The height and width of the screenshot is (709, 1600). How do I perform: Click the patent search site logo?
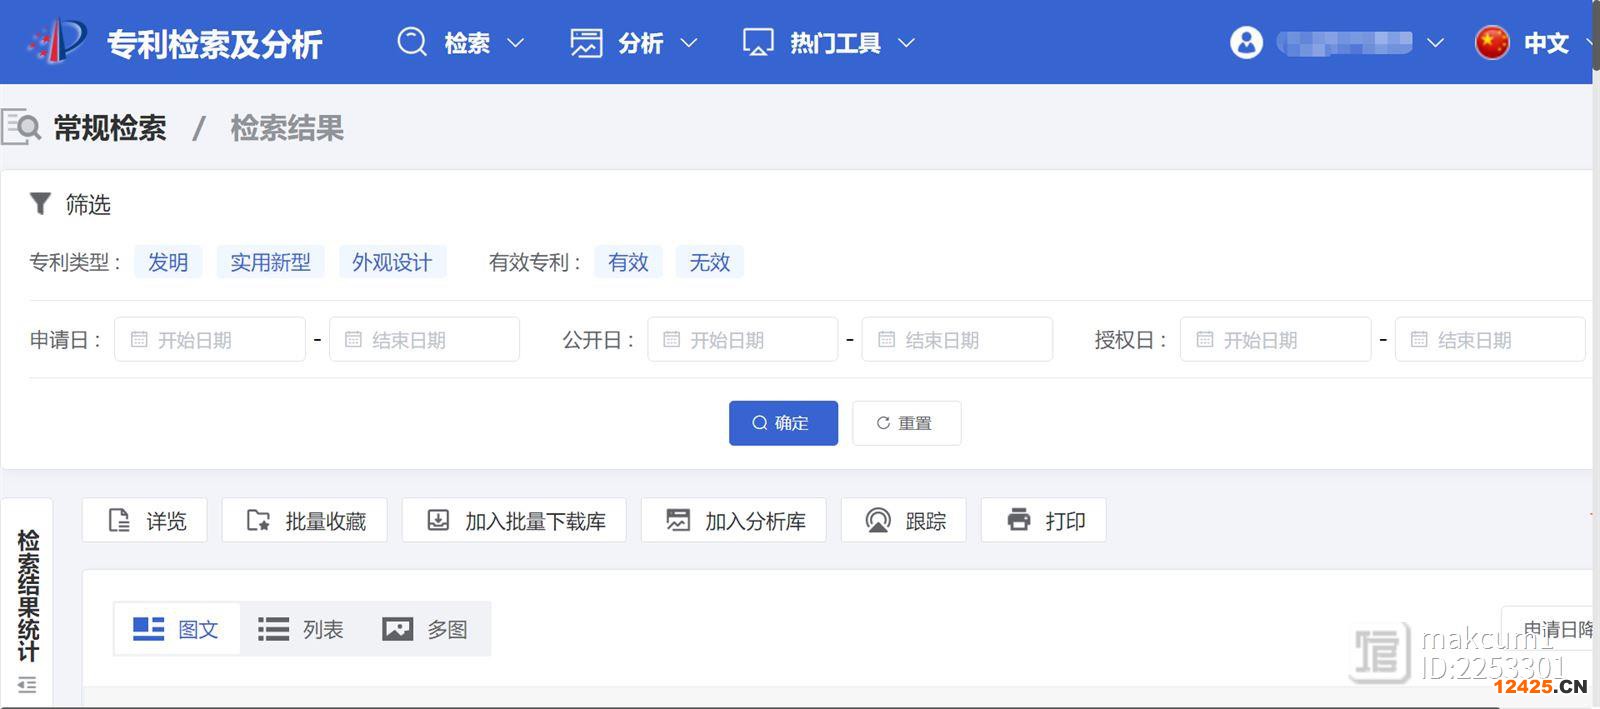click(x=58, y=42)
